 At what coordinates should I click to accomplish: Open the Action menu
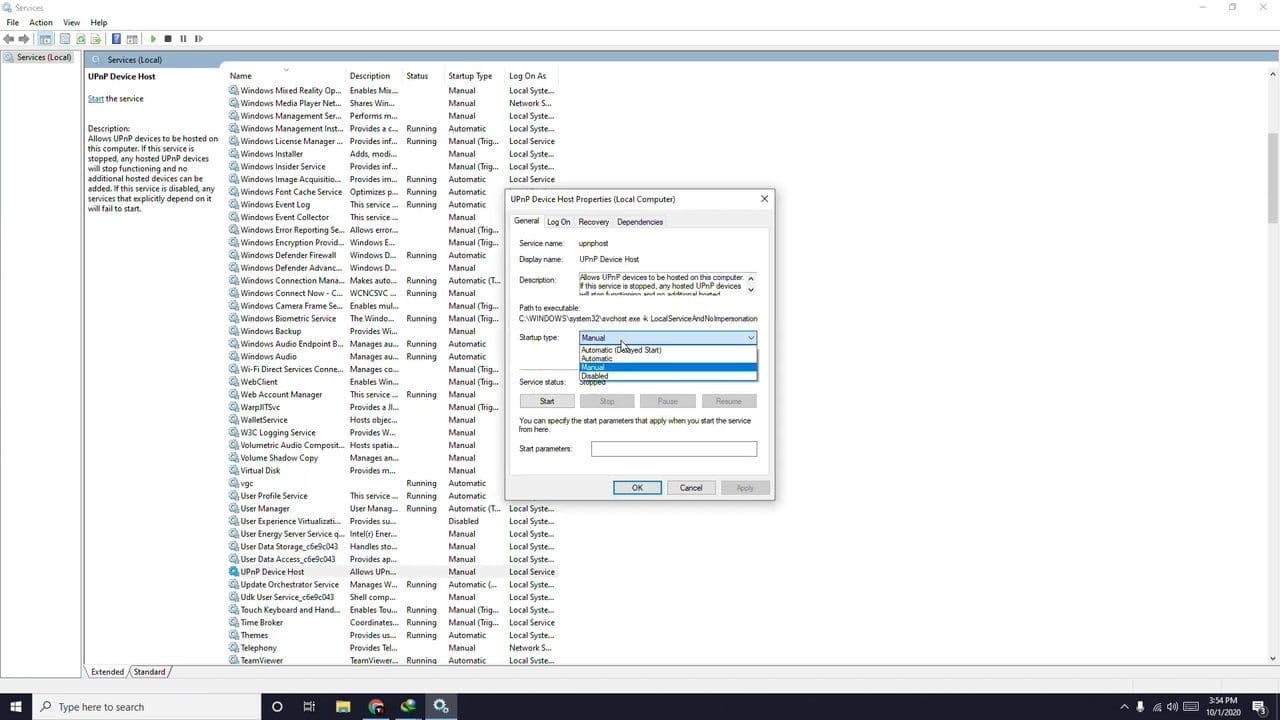tap(41, 22)
